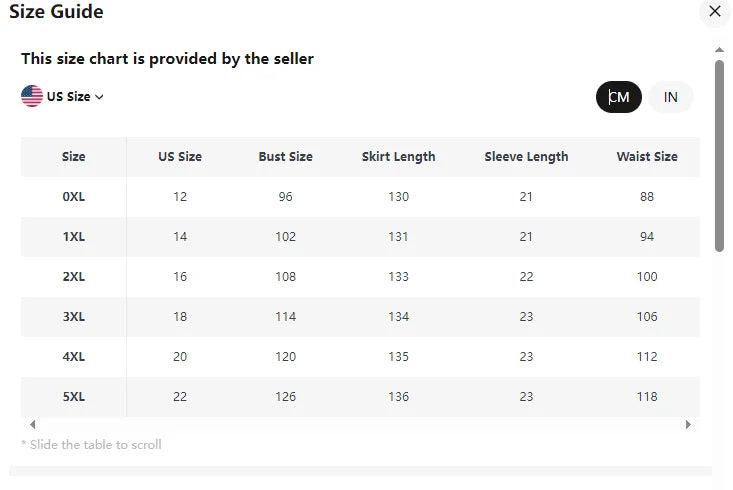Click the US flag icon

32,96
